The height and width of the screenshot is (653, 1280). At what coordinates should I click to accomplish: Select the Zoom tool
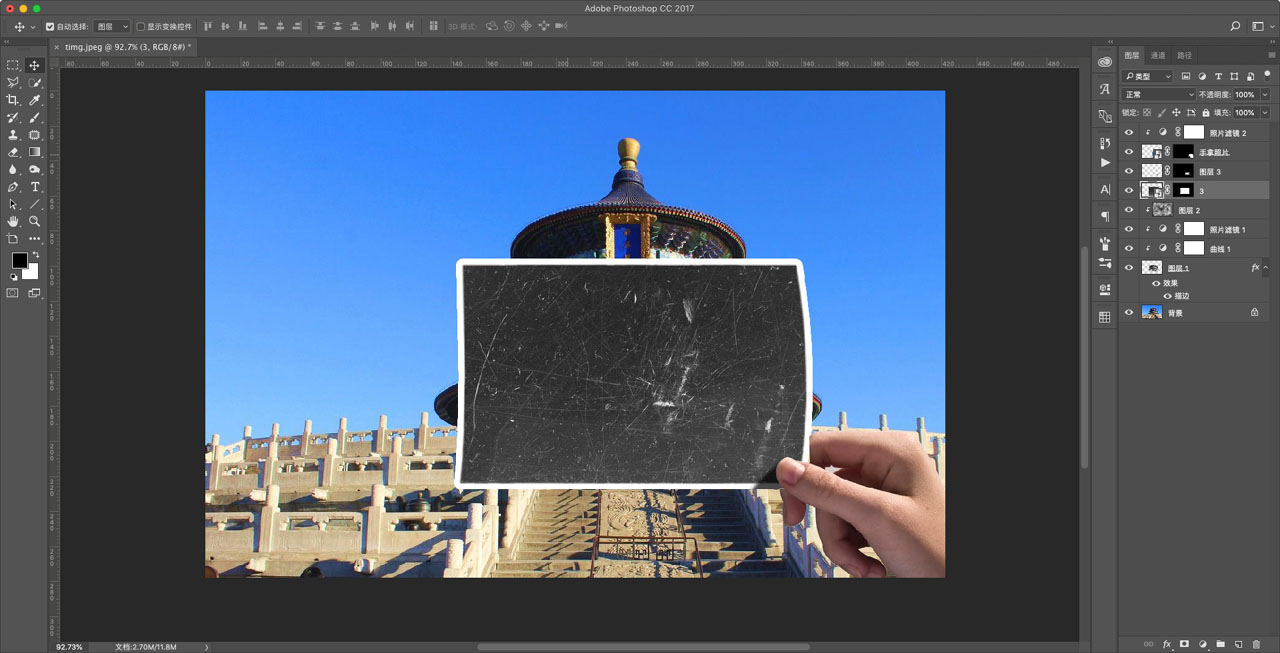(35, 221)
